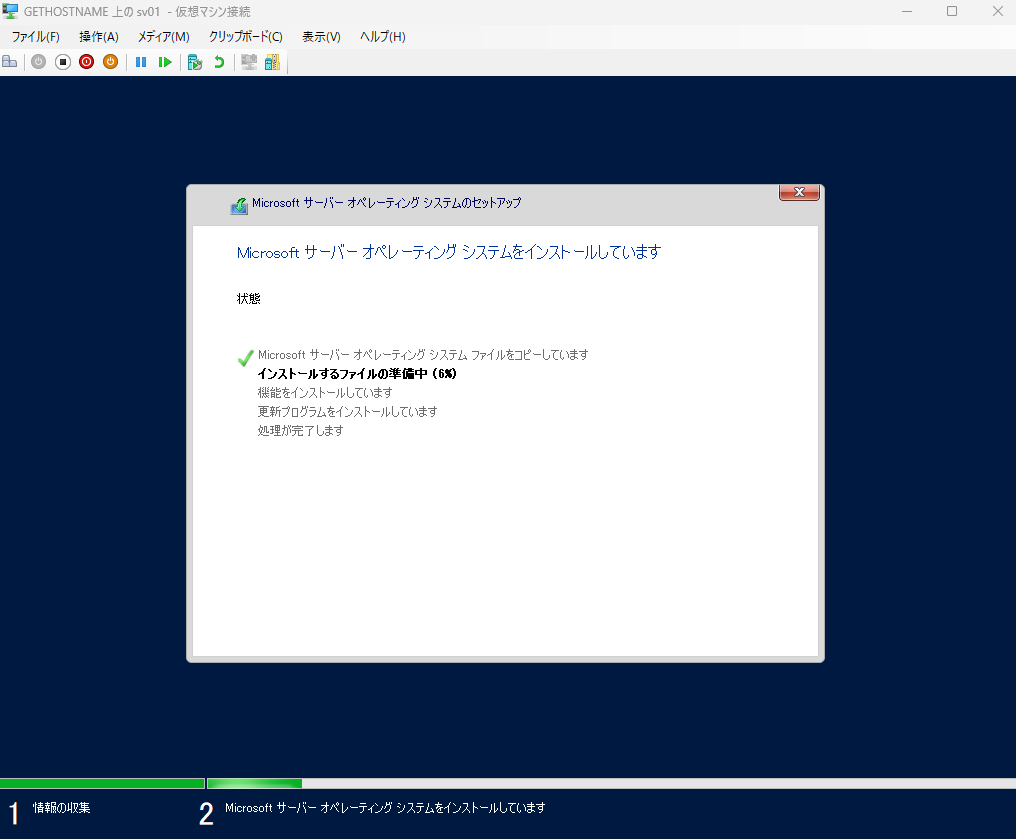Click the 処理が完了します step text
The width and height of the screenshot is (1016, 839).
pos(301,430)
